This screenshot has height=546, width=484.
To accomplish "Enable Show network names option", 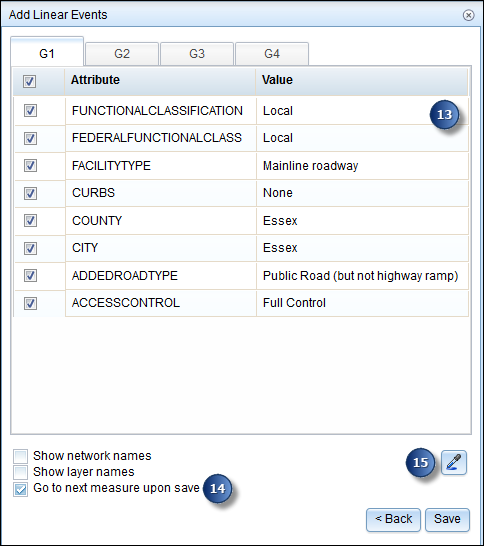I will click(x=21, y=456).
